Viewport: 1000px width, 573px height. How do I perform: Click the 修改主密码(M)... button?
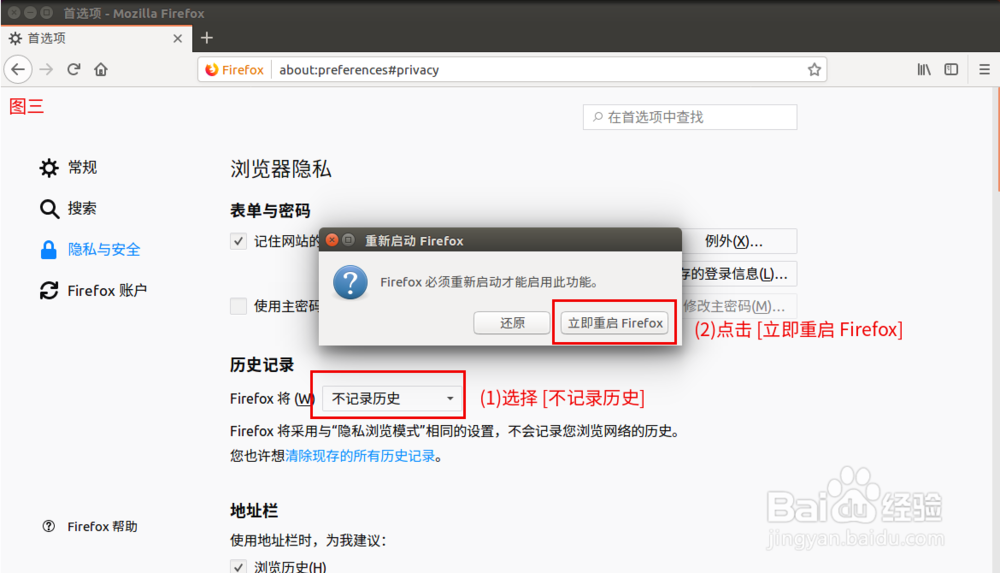click(x=739, y=306)
